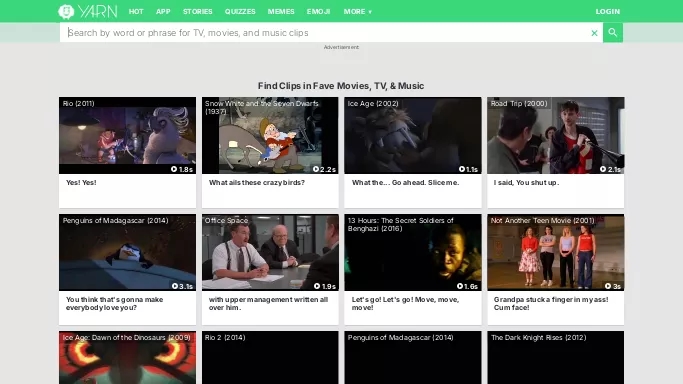This screenshot has width=683, height=384.
Task: Click the Yarn logo icon
Action: coord(66,11)
